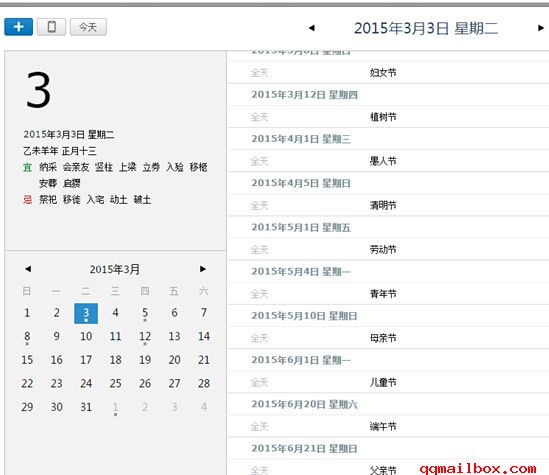The image size is (549, 475).
Task: Go to previous day using top-left arrow
Action: (312, 28)
